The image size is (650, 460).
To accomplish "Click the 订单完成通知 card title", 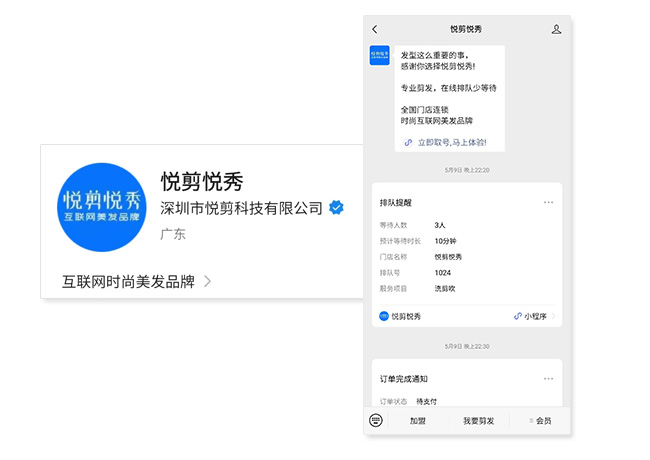I will click(x=403, y=379).
